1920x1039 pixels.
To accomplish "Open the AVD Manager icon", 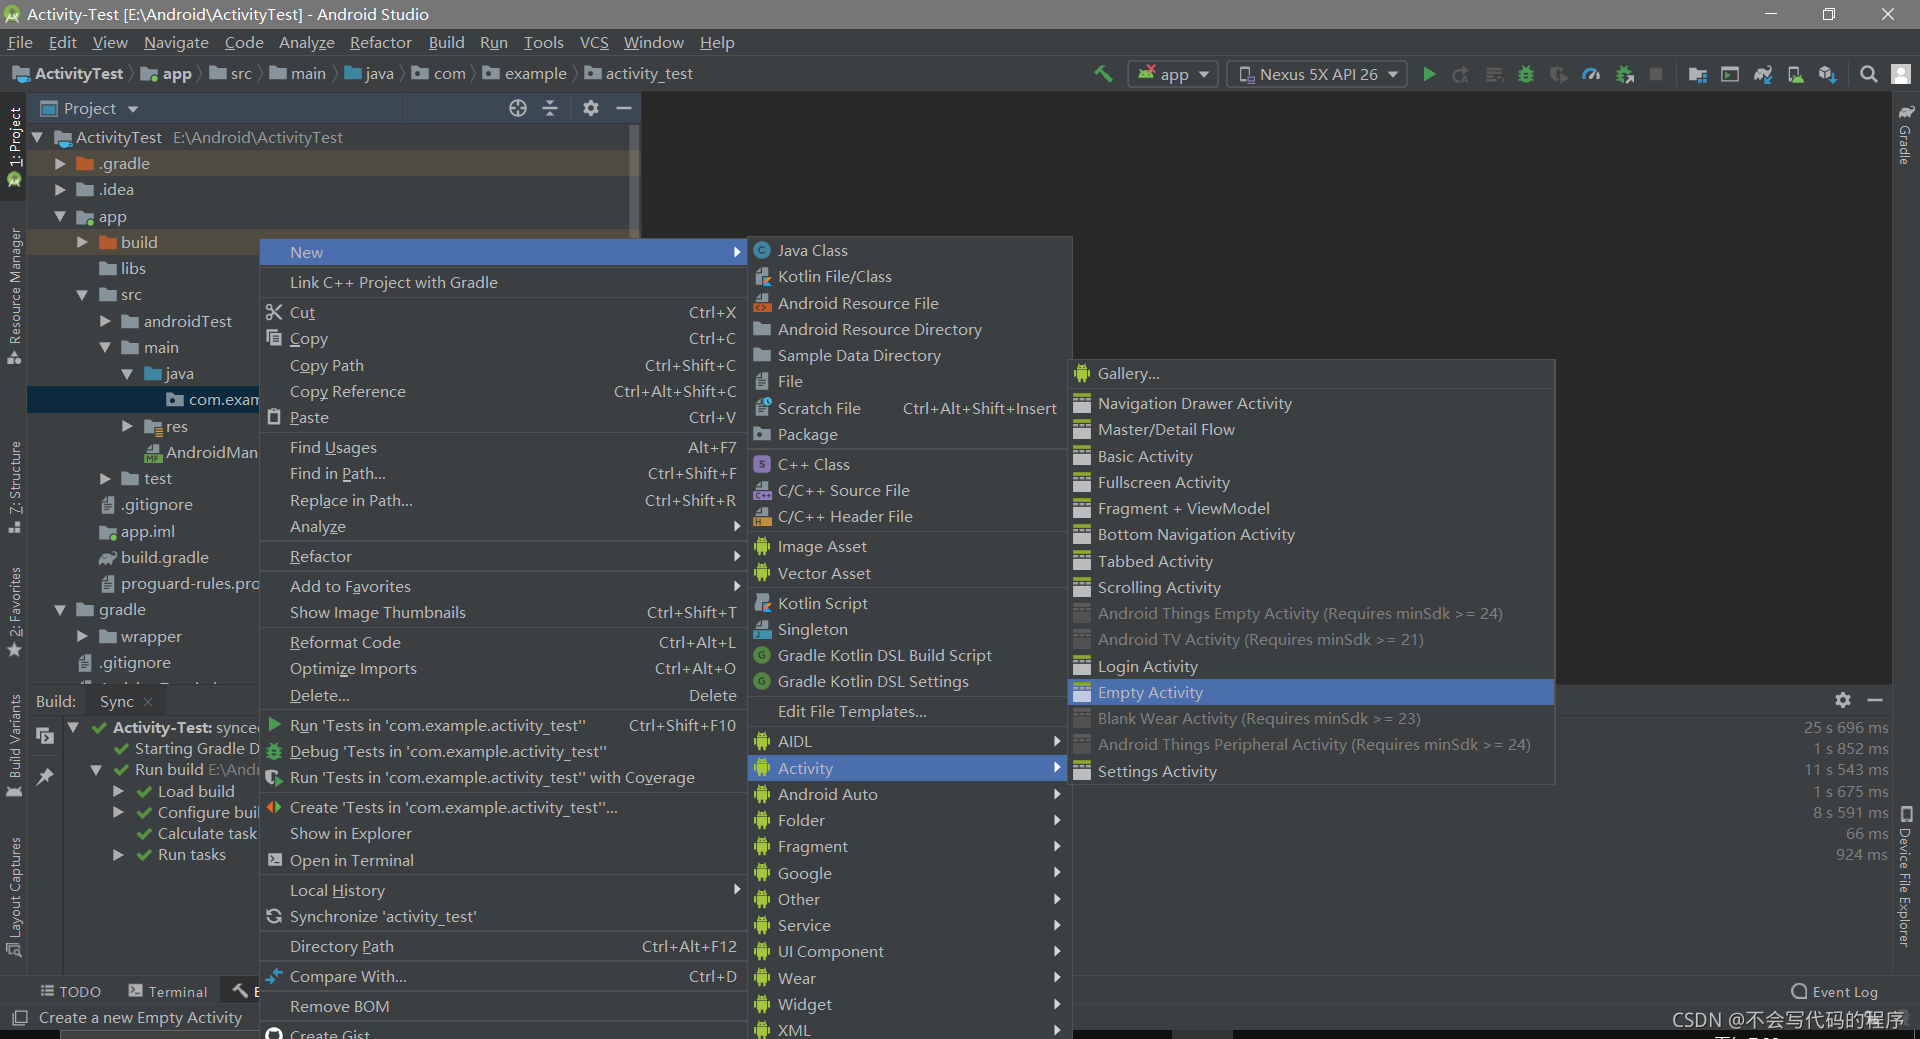I will pyautogui.click(x=1796, y=74).
